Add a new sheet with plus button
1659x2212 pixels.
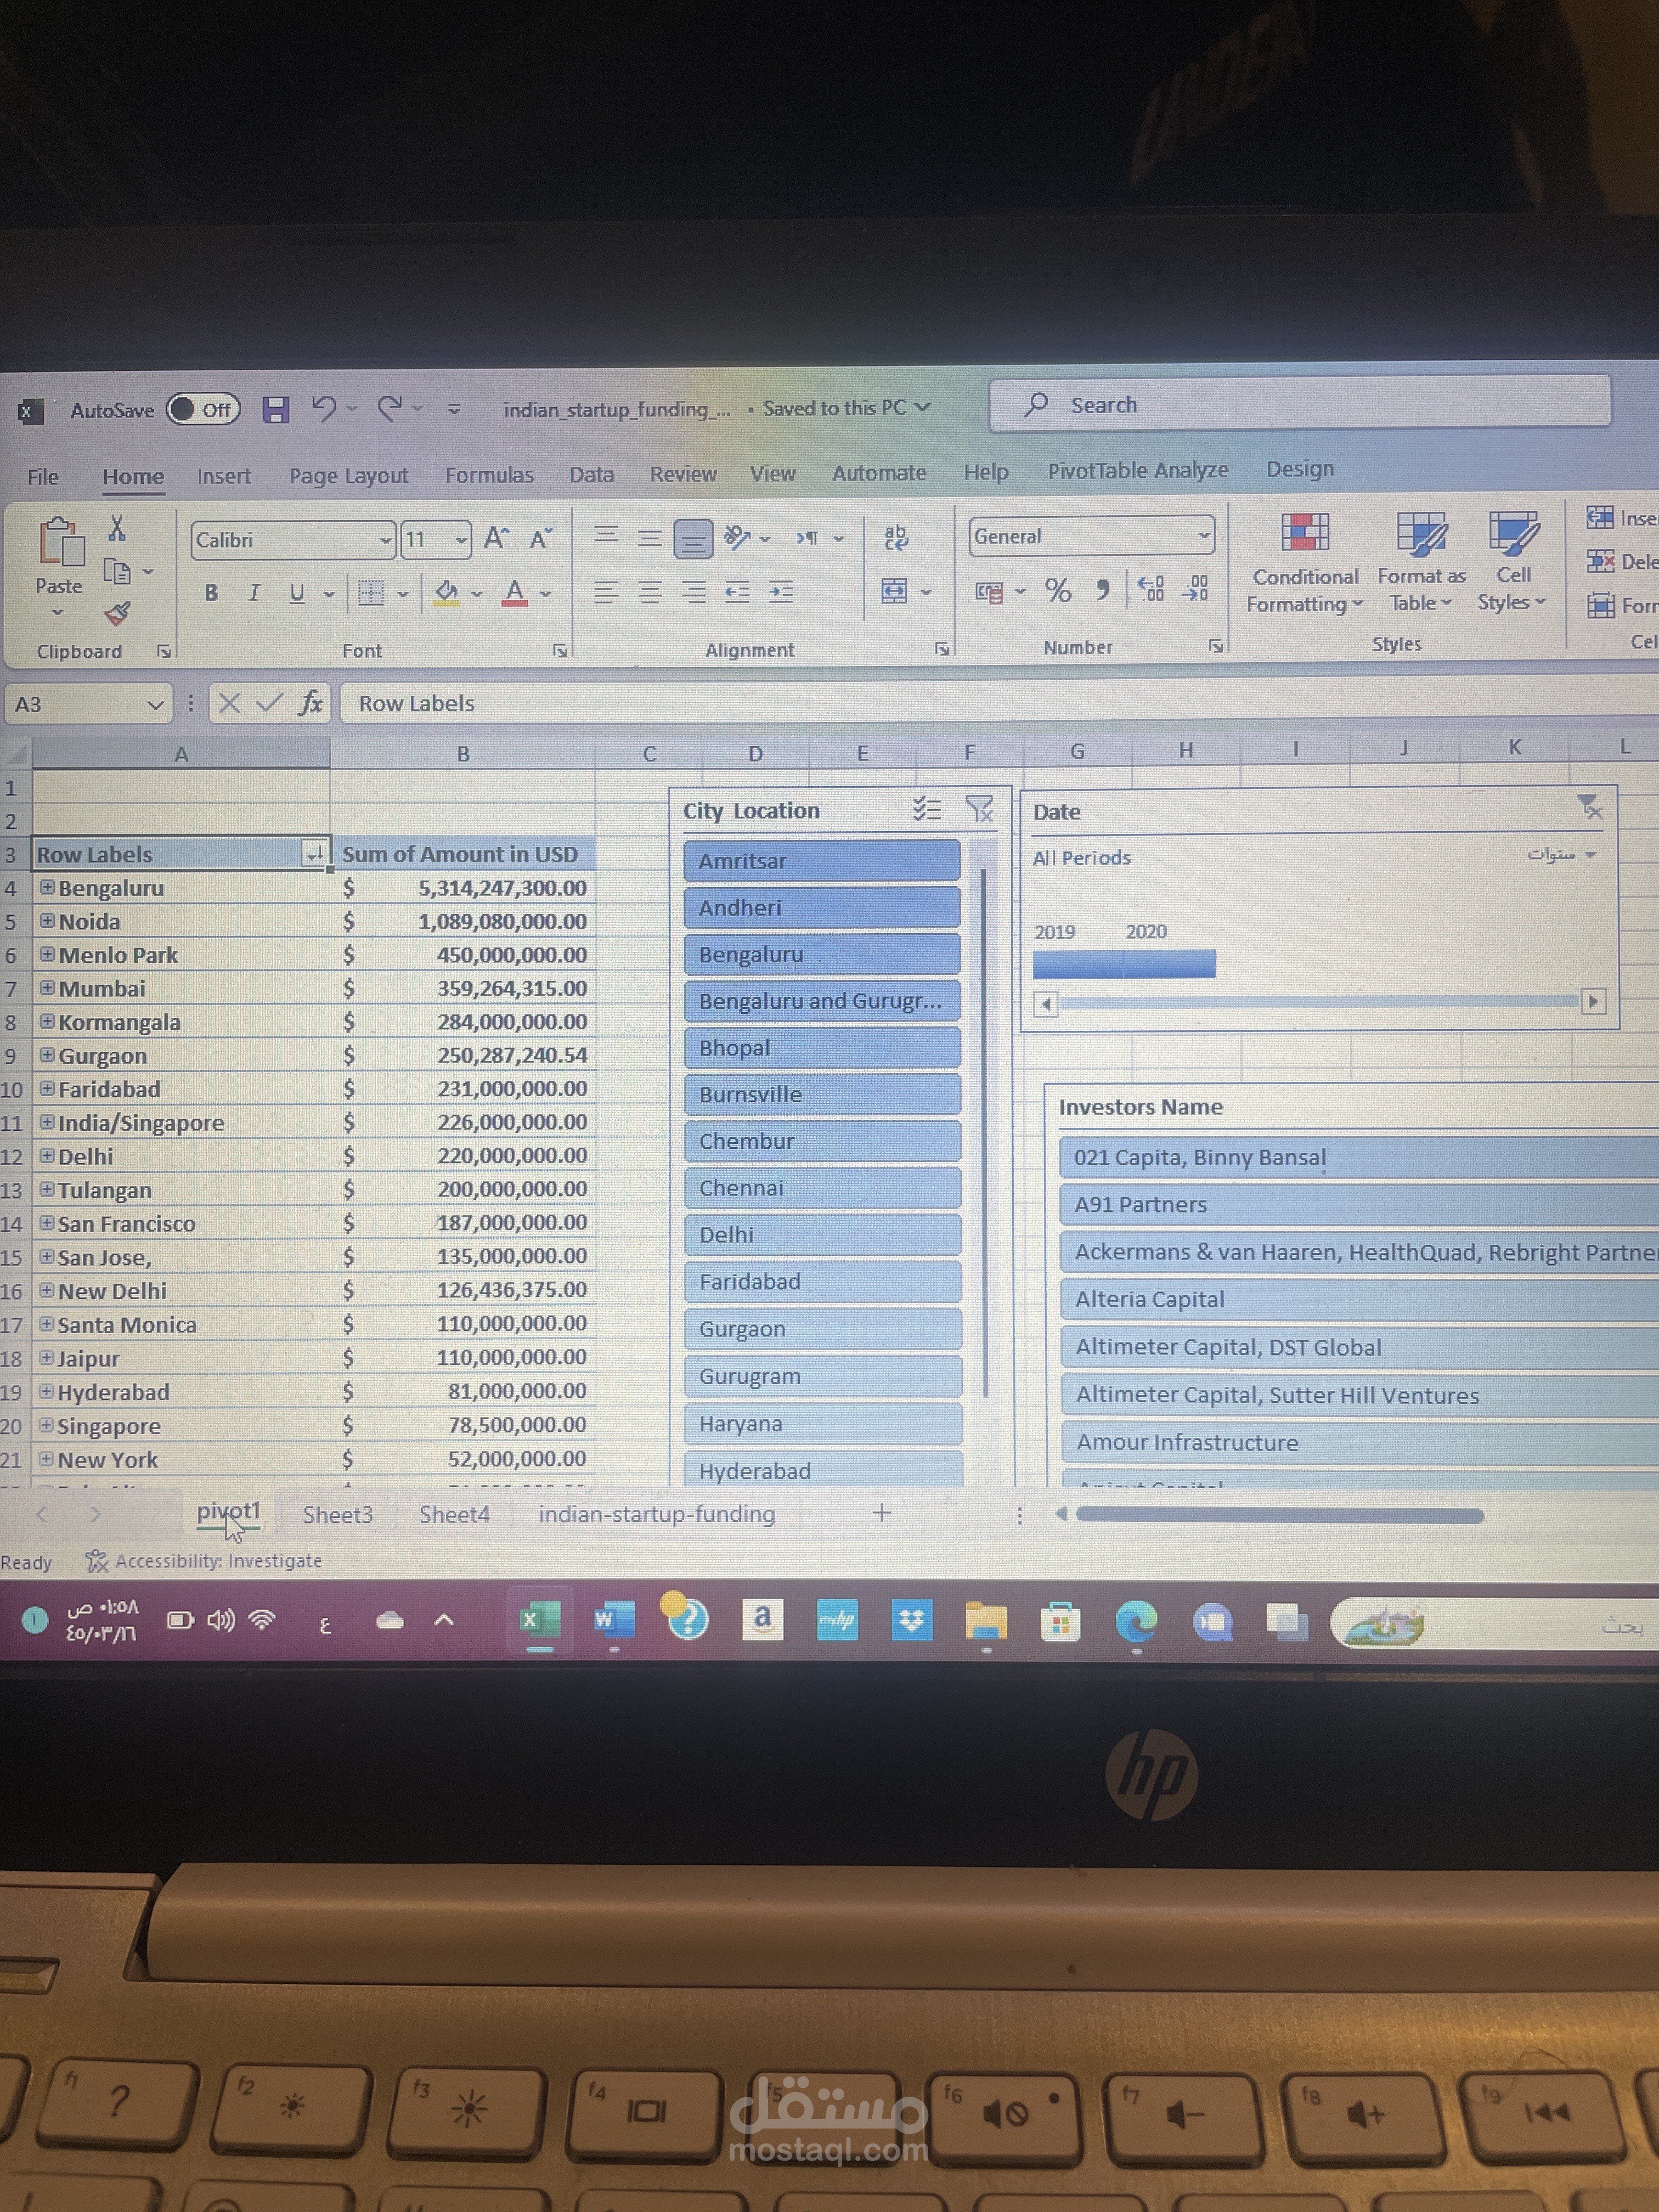[881, 1513]
